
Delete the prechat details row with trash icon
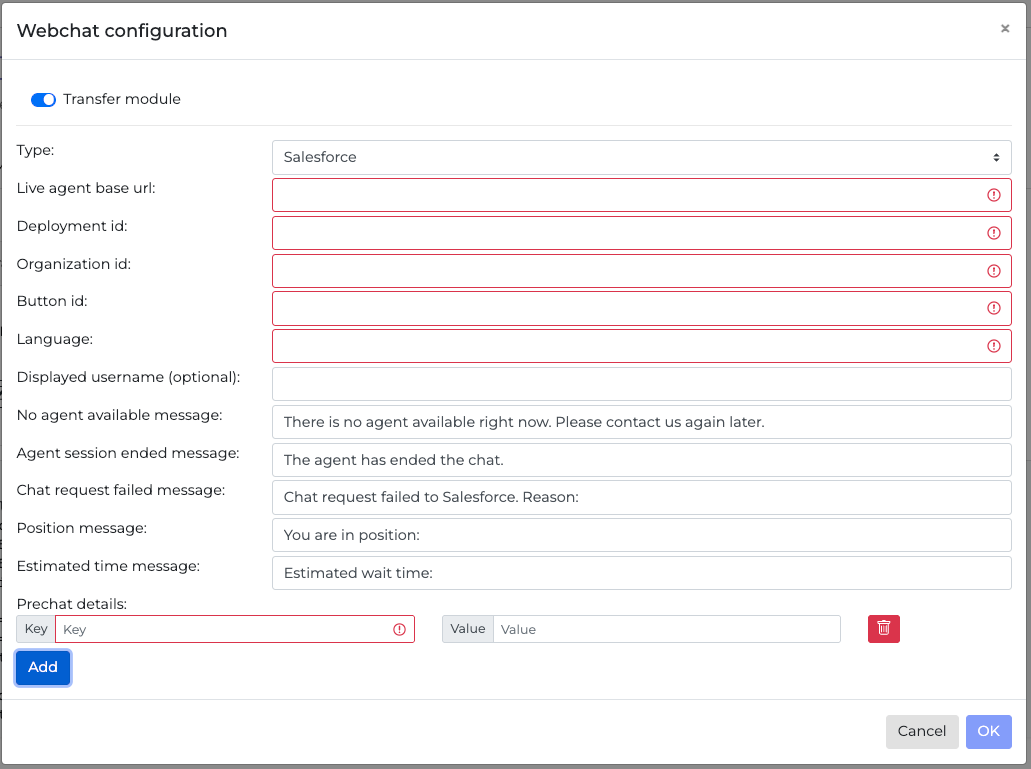coord(883,628)
